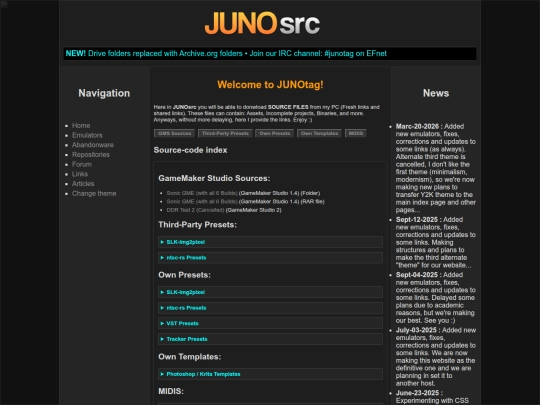540x405 pixels.
Task: Jump to GMS Sources with its button
Action: (x=174, y=133)
